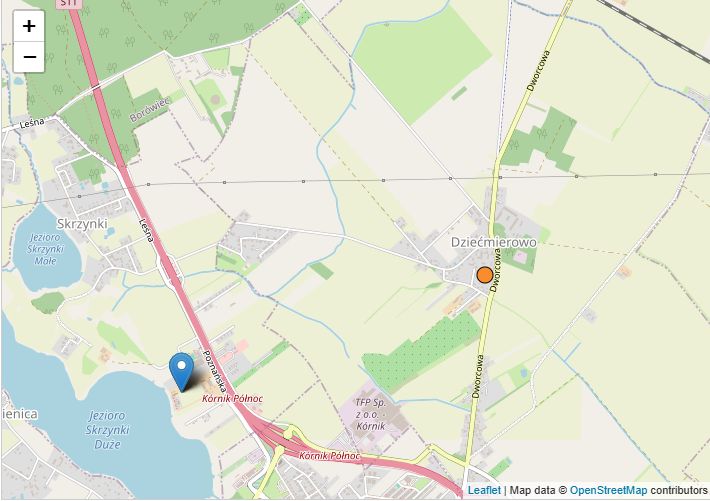Click the Skrzynki village label
710x501 pixels.
click(x=82, y=224)
